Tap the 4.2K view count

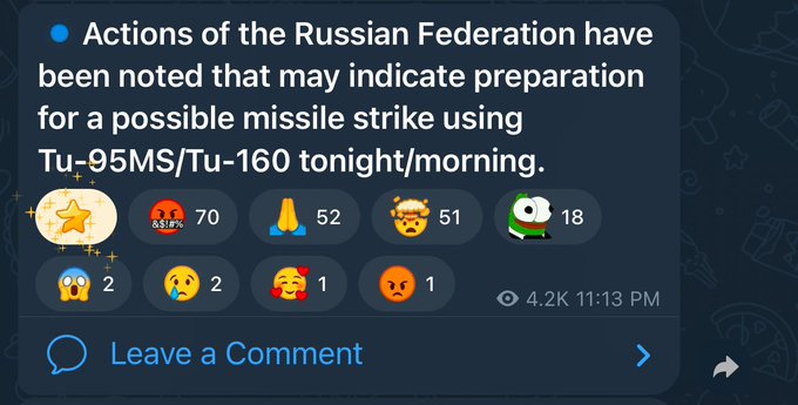(547, 299)
